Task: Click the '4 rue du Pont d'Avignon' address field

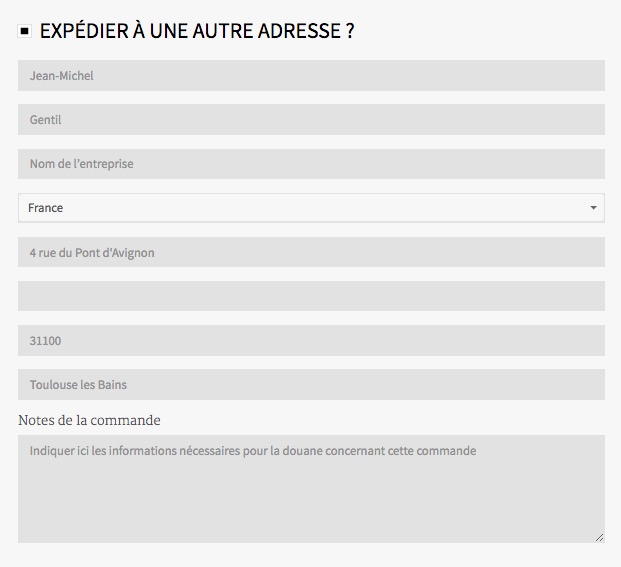Action: tap(311, 252)
